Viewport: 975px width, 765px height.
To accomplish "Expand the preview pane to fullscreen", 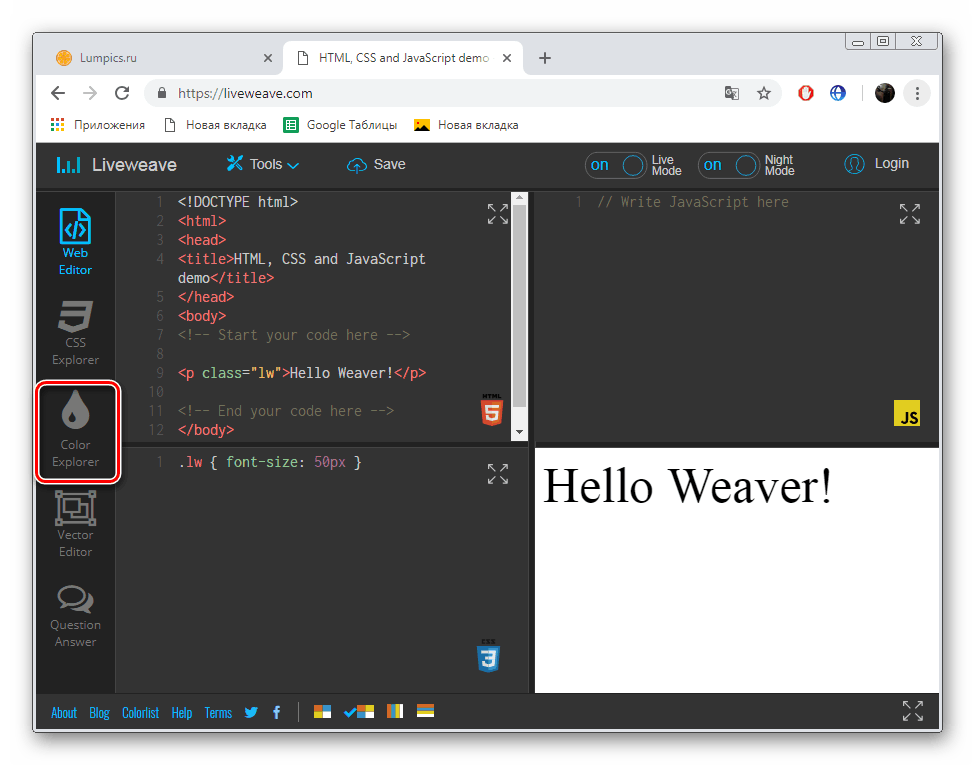I will click(912, 711).
